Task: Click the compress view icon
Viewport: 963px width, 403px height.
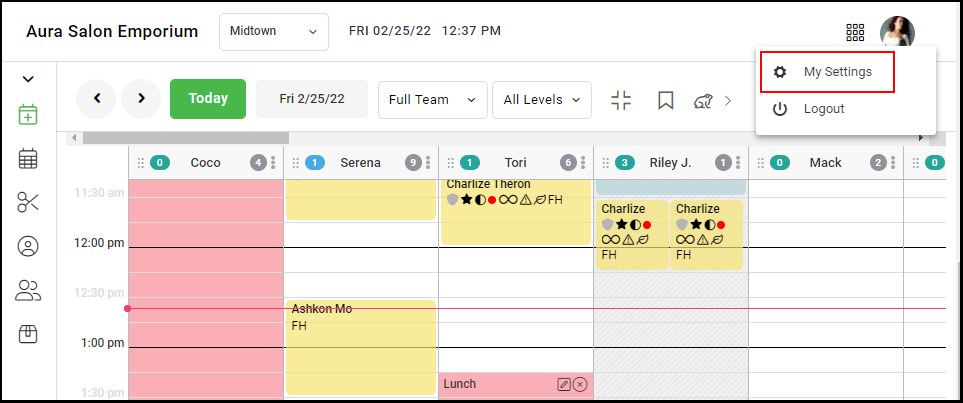Action: [x=622, y=100]
